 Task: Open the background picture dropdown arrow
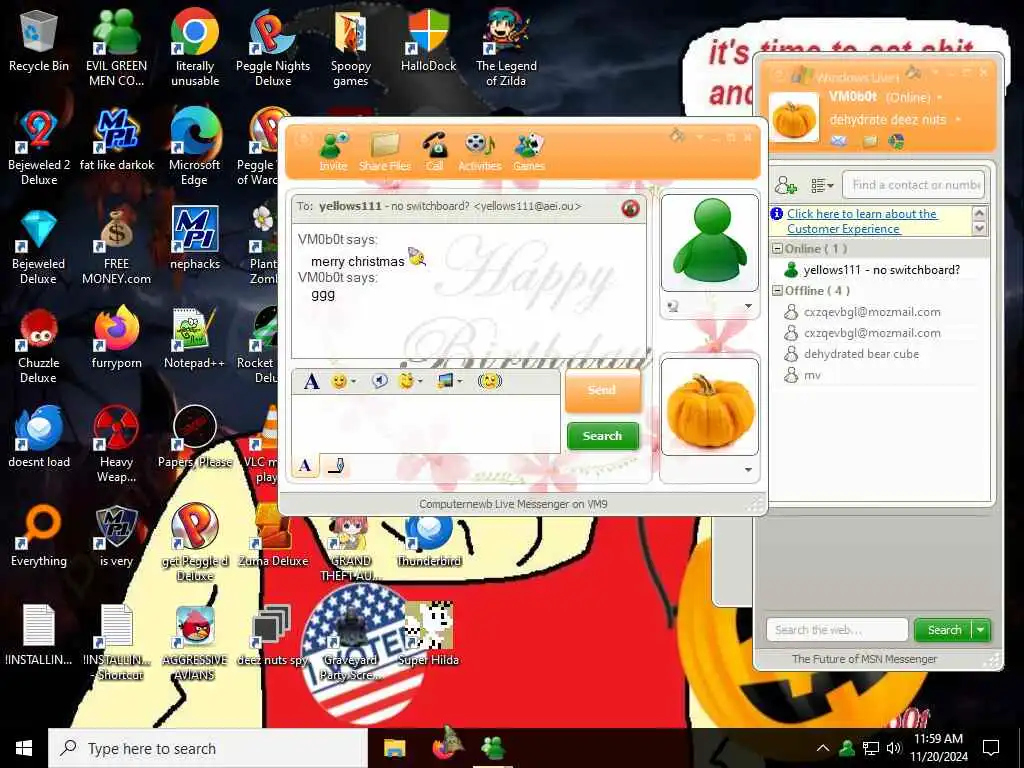pos(460,381)
